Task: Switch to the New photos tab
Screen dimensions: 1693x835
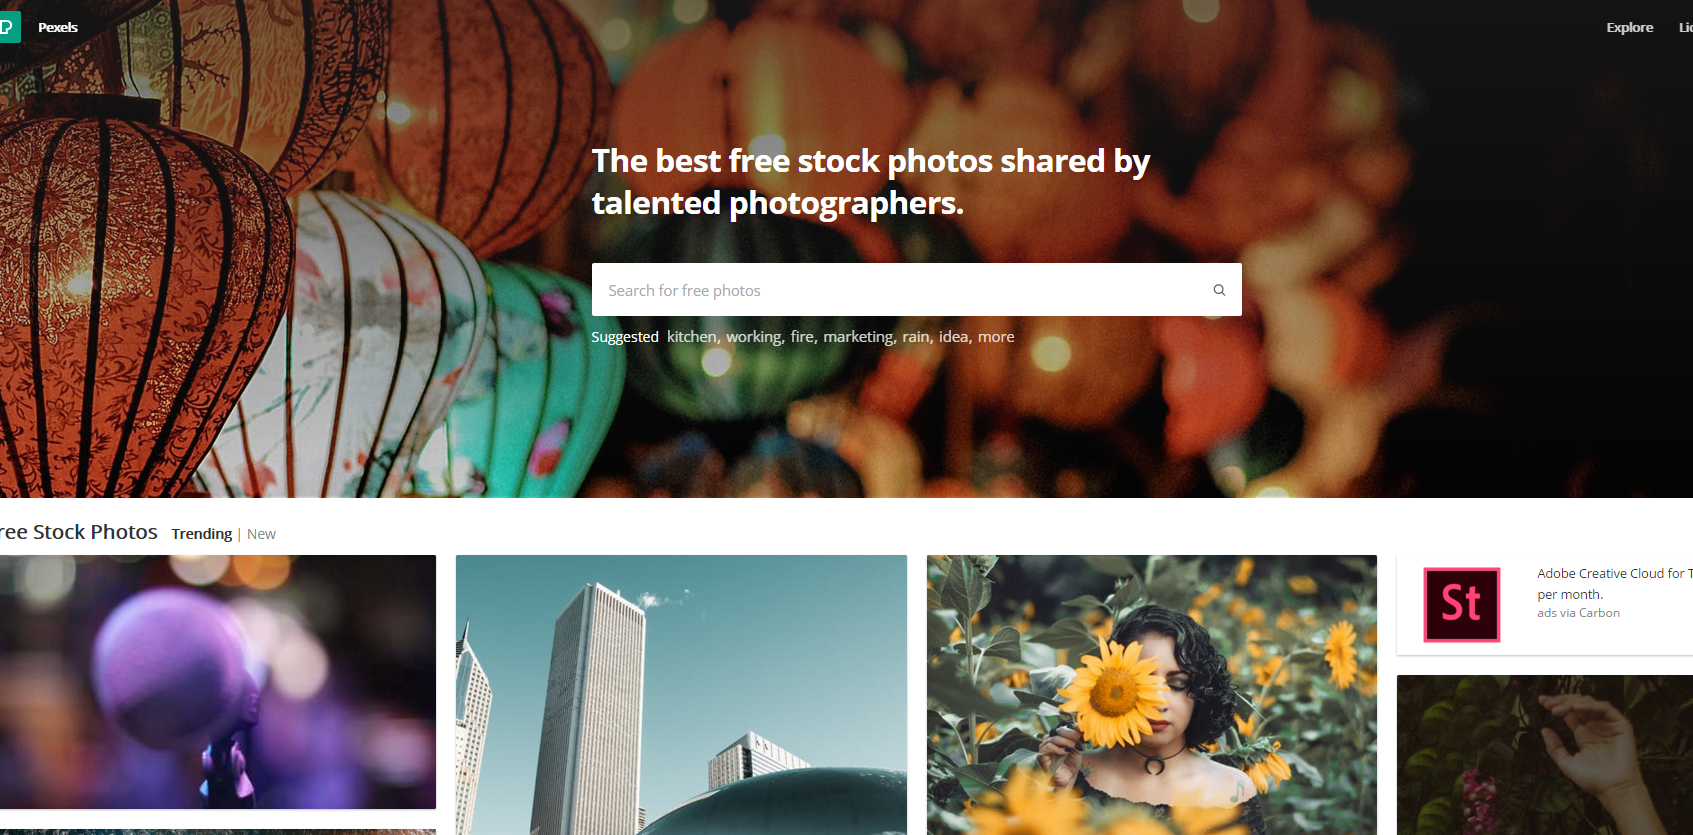Action: 261,534
